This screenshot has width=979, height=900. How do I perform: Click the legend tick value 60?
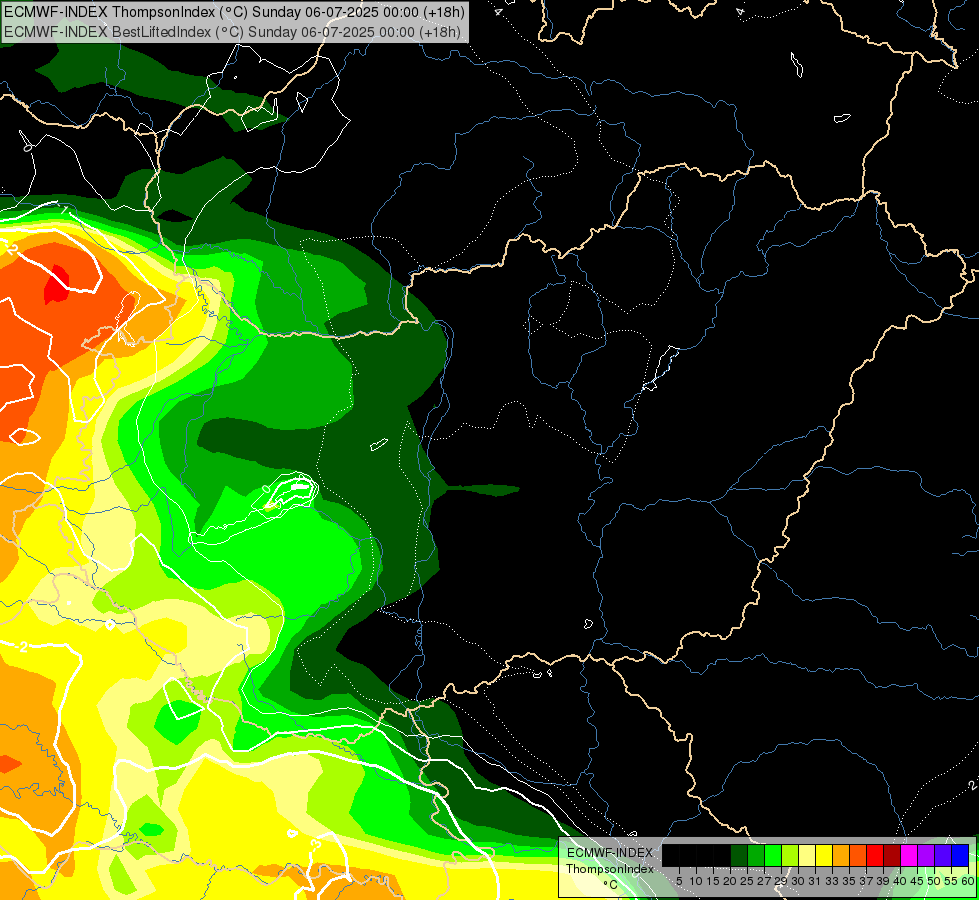click(x=968, y=881)
